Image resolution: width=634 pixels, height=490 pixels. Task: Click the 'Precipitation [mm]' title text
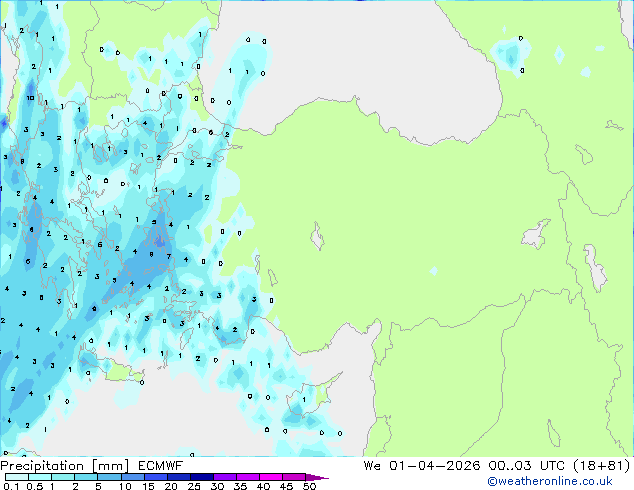pyautogui.click(x=65, y=466)
